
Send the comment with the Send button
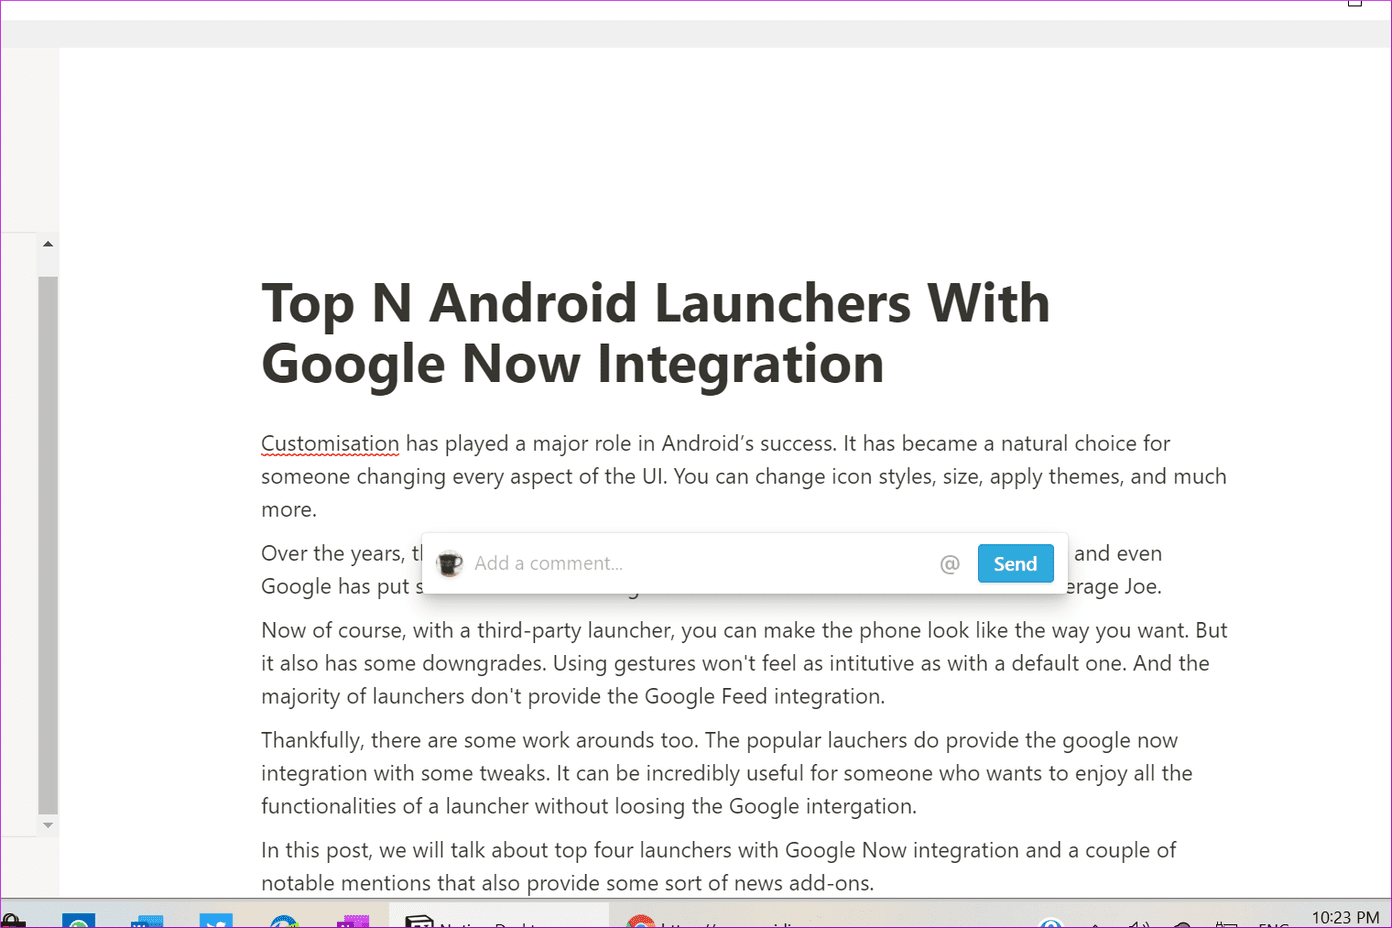[x=1015, y=563]
